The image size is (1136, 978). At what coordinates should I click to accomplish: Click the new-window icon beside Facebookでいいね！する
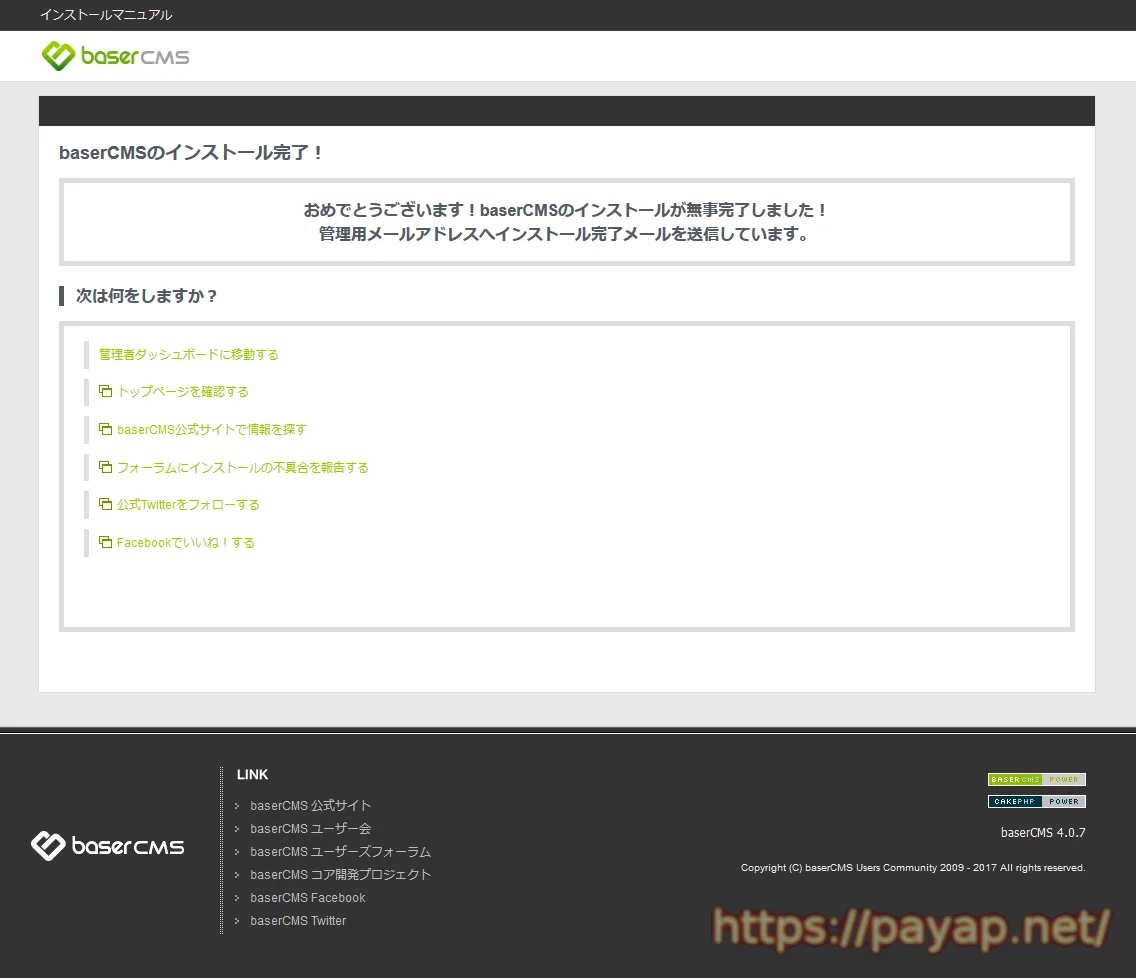coord(106,542)
